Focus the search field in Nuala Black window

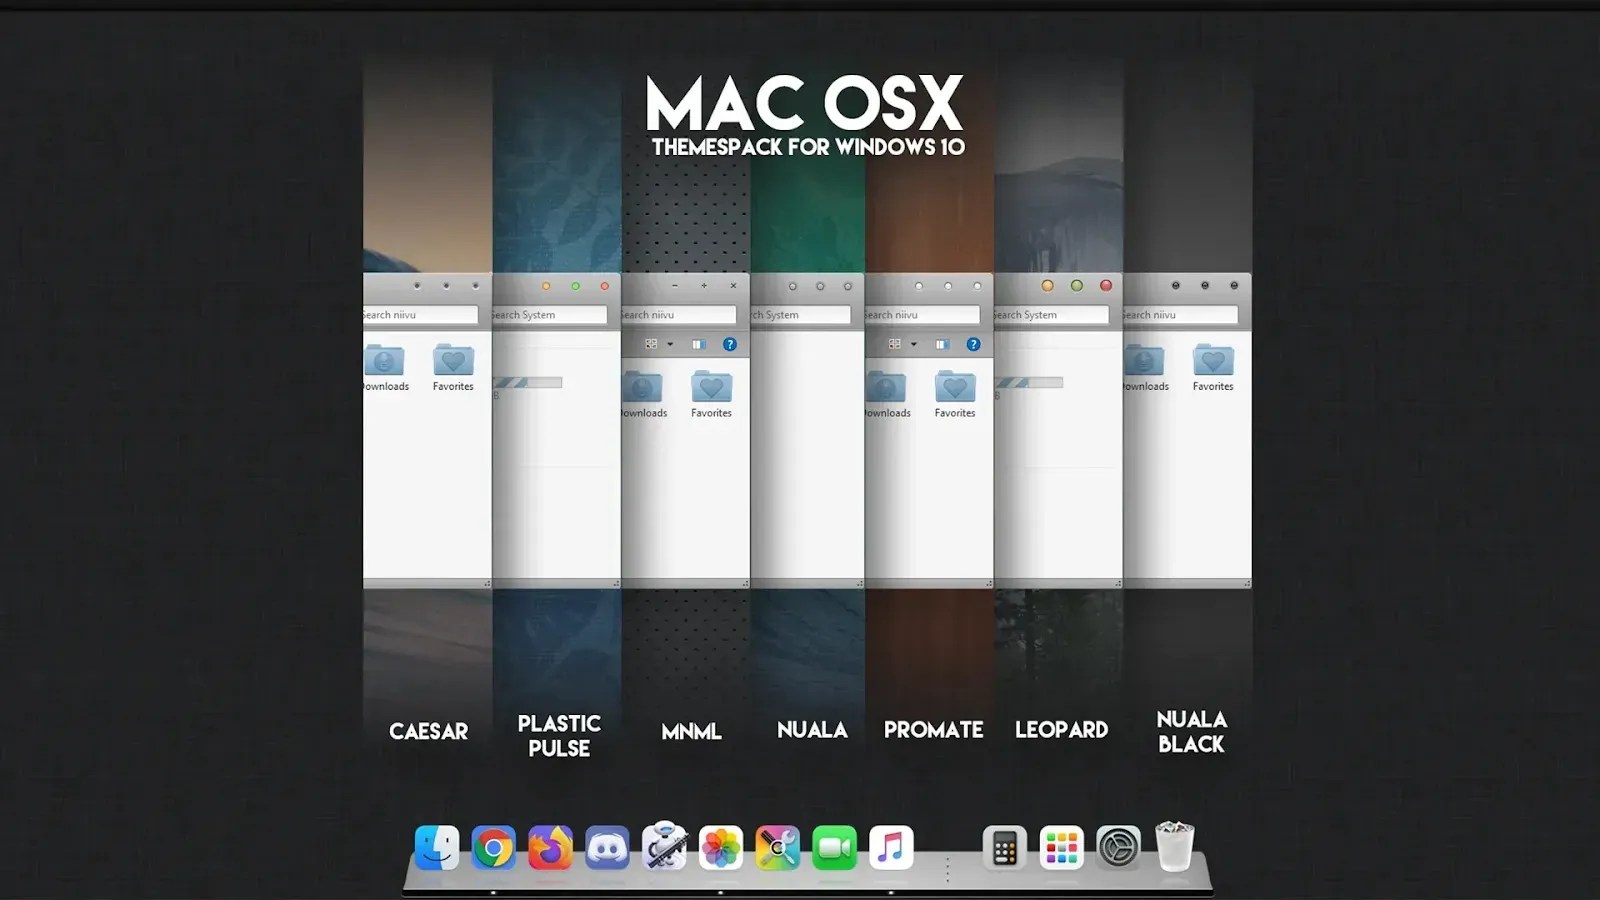coord(1181,315)
